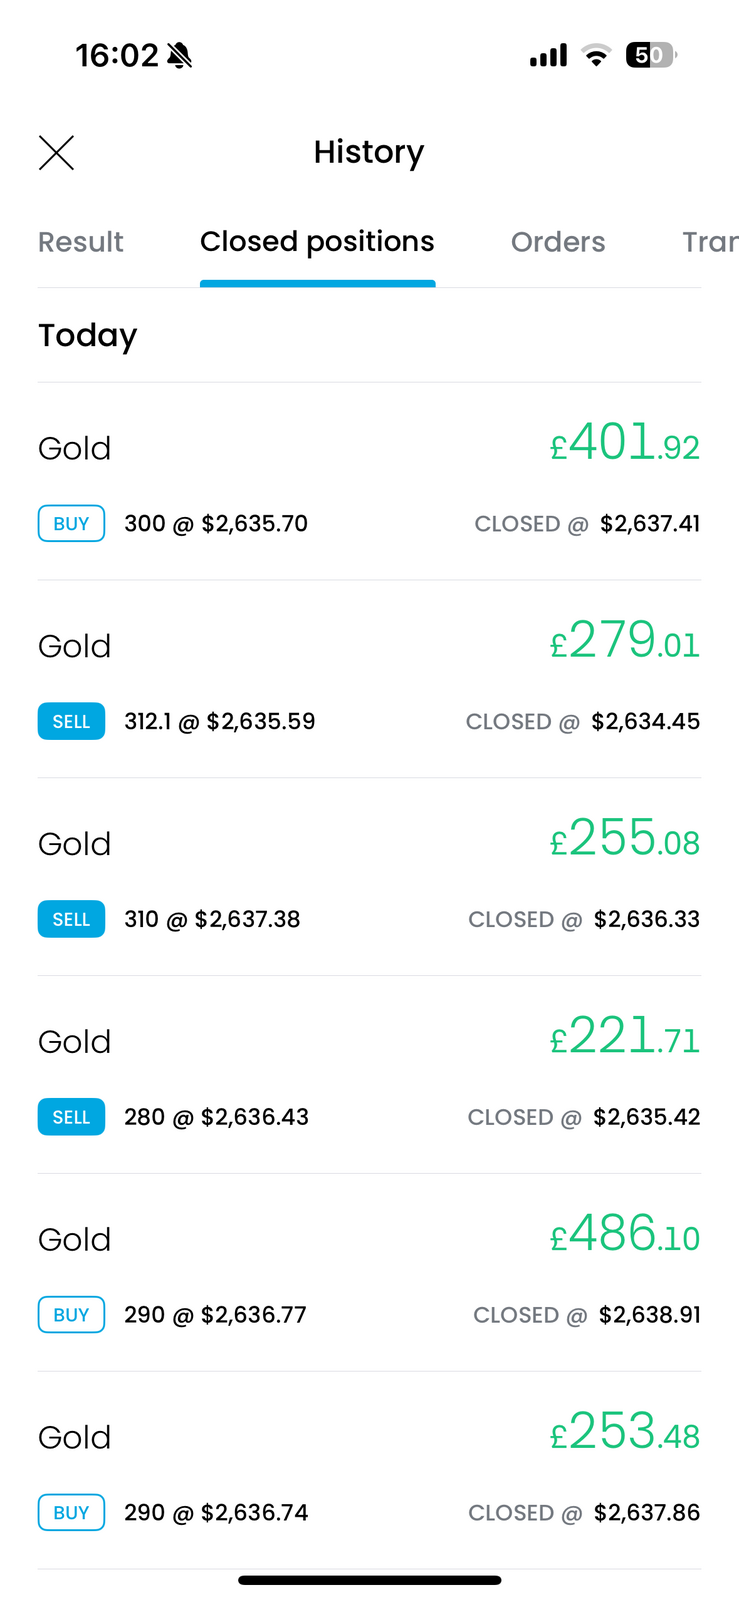Tap the cellular signal bars icon

(548, 56)
